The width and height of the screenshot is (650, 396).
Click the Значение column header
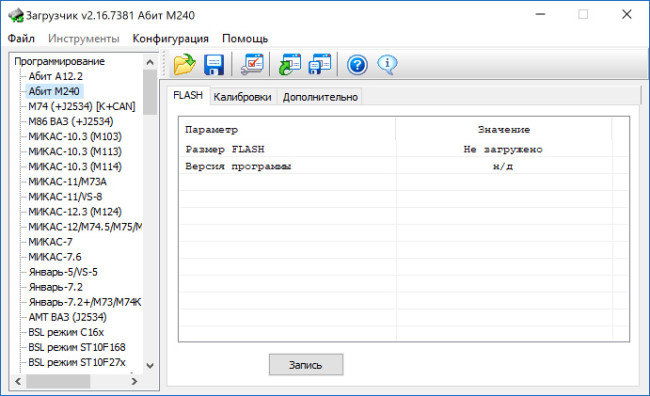click(x=504, y=130)
